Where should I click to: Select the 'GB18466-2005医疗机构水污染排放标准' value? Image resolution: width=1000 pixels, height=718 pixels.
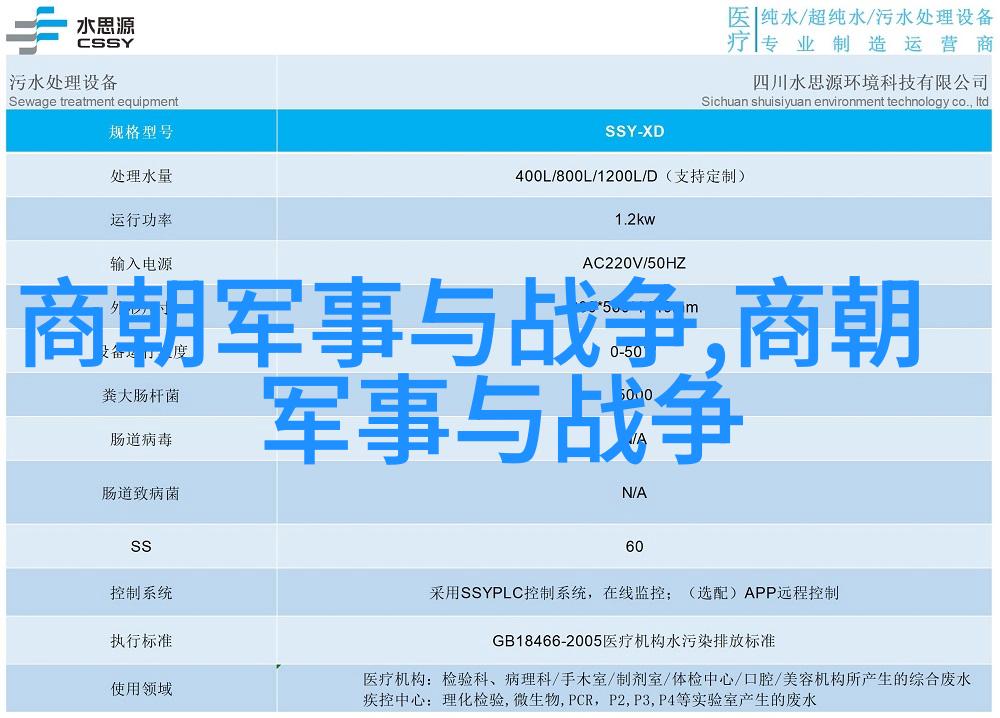[634, 641]
